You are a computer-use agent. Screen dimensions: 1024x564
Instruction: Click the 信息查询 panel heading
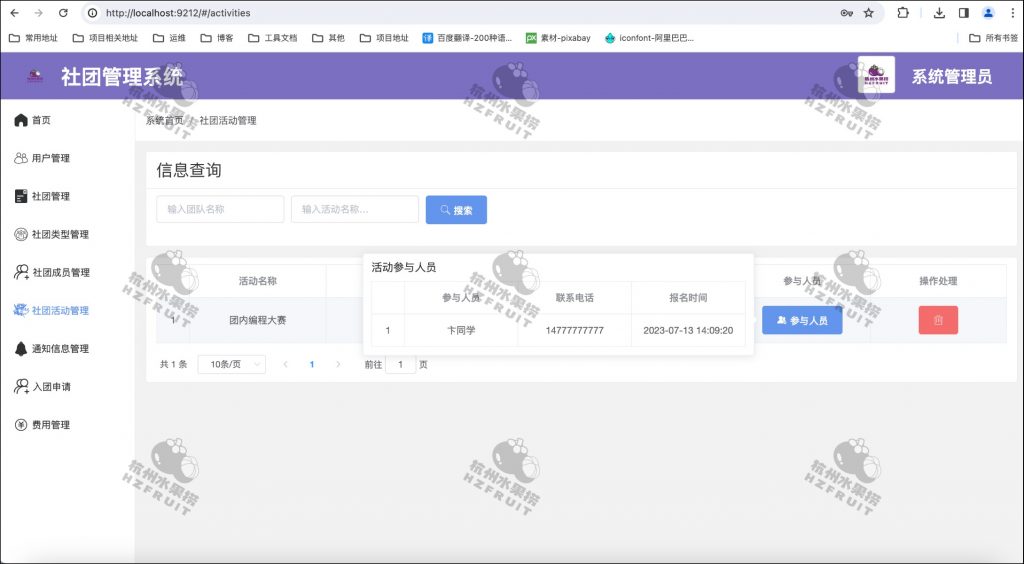(189, 170)
